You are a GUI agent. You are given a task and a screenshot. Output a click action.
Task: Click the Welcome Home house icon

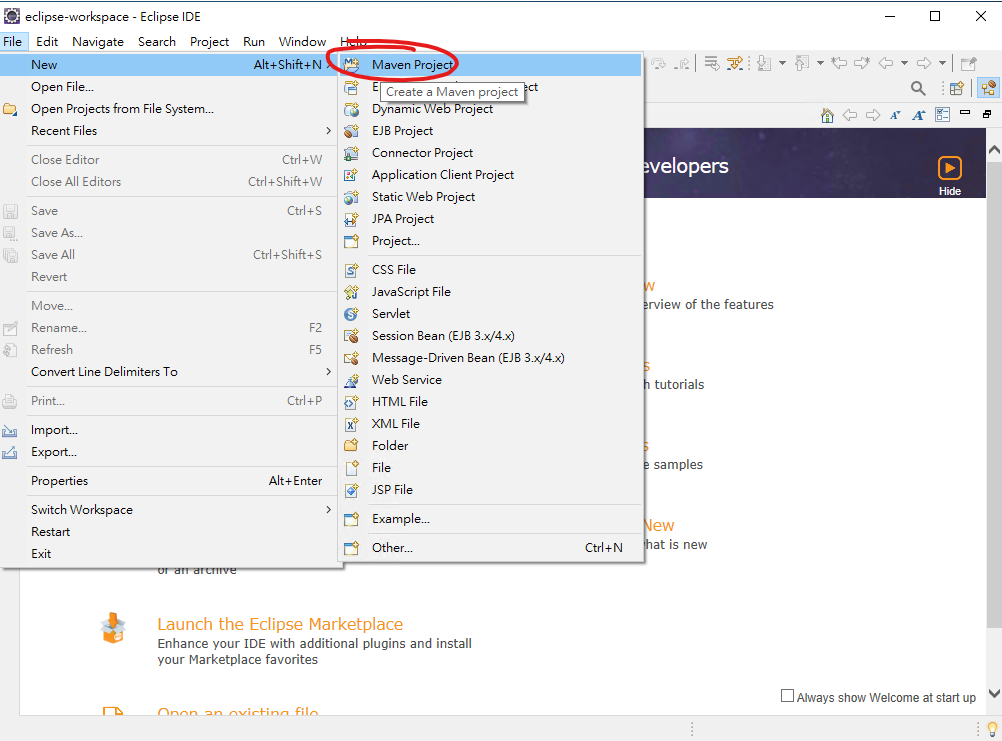(828, 115)
